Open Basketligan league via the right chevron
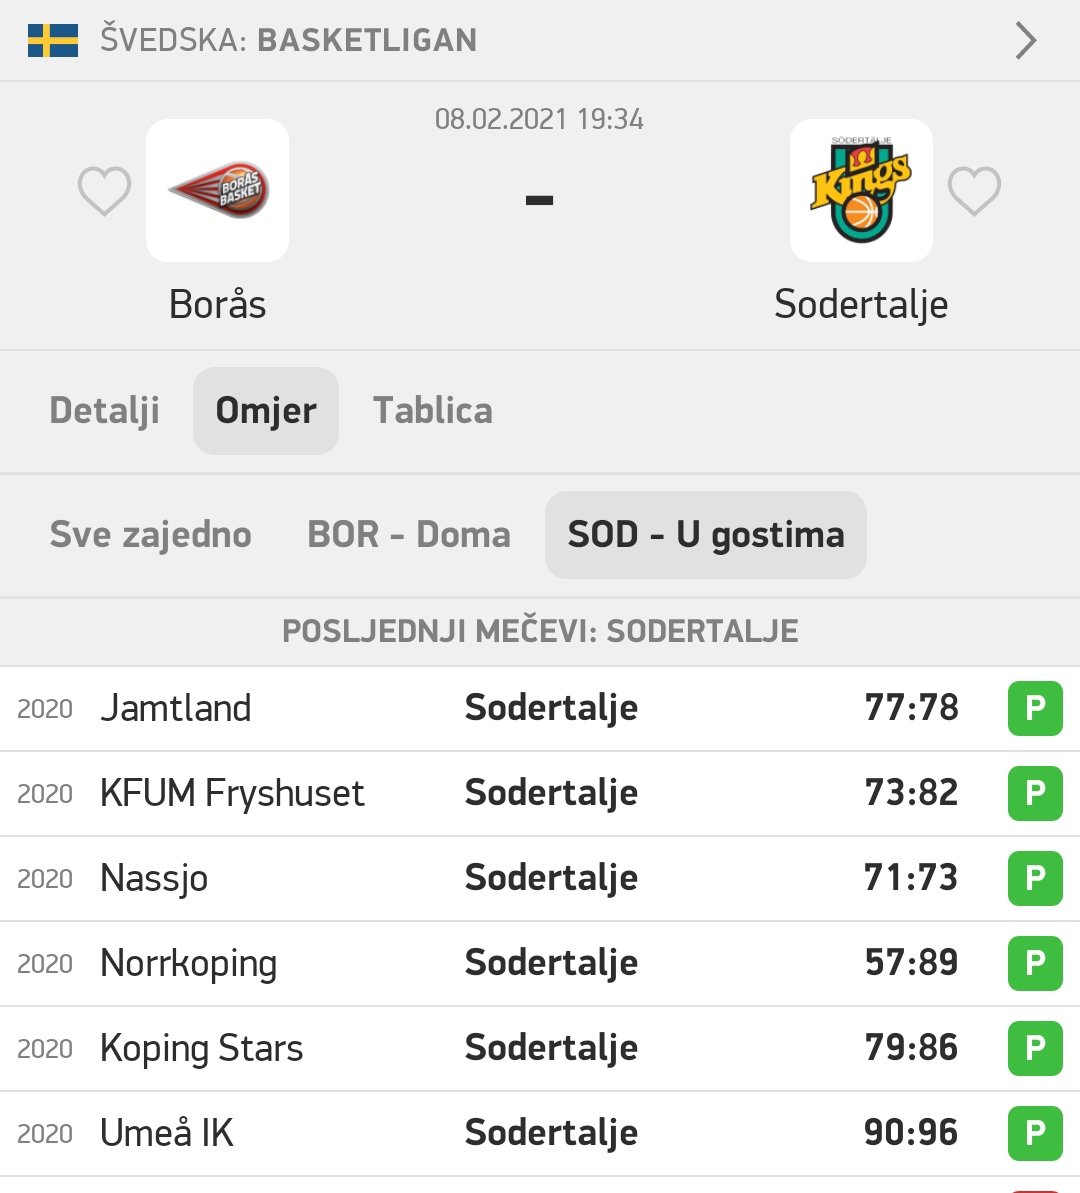 (1026, 41)
